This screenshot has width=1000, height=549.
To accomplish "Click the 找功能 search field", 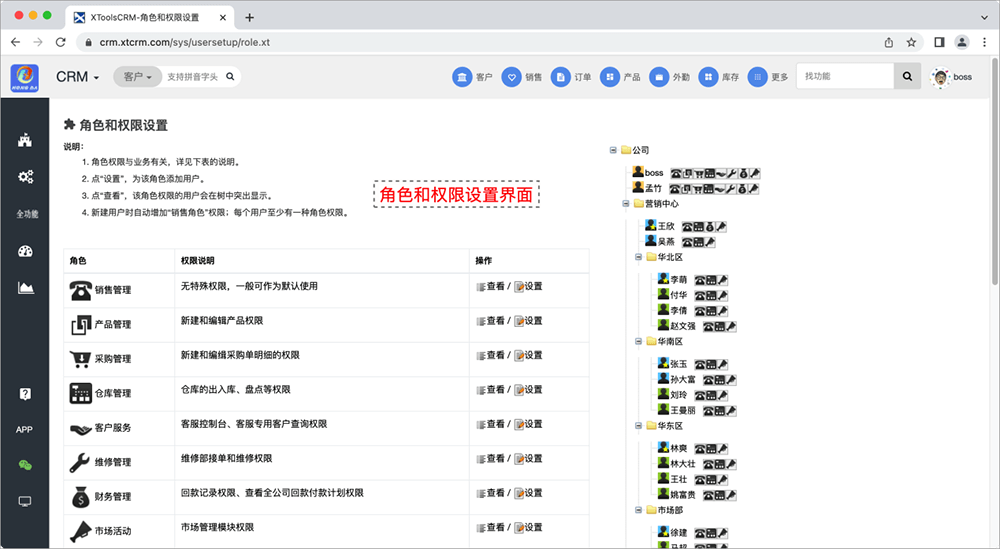I will point(845,77).
